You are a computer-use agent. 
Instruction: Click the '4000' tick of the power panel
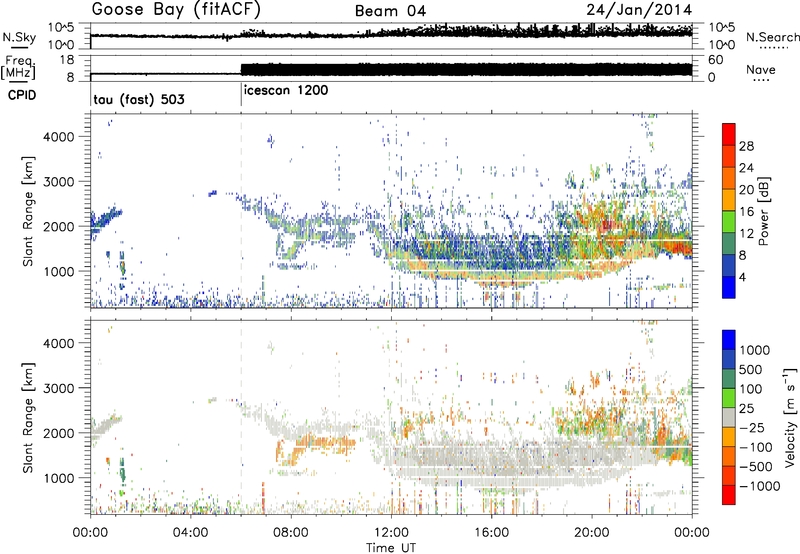[59, 137]
